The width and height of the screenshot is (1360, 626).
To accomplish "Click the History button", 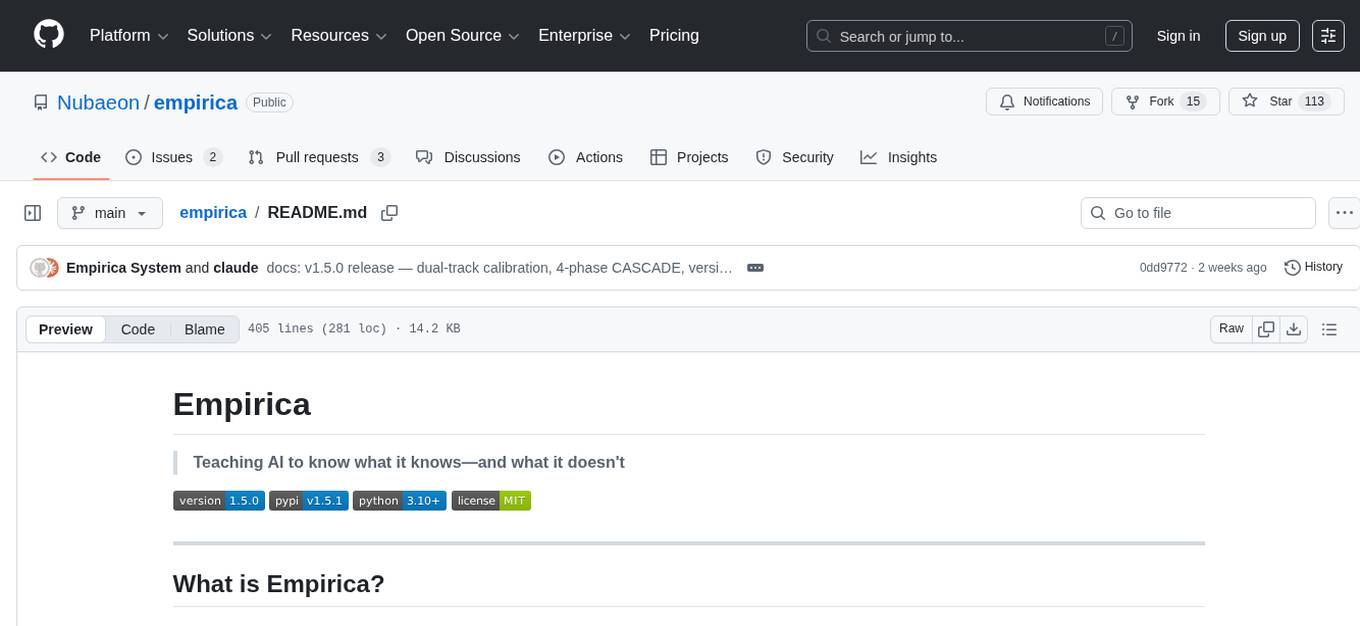I will [1313, 267].
